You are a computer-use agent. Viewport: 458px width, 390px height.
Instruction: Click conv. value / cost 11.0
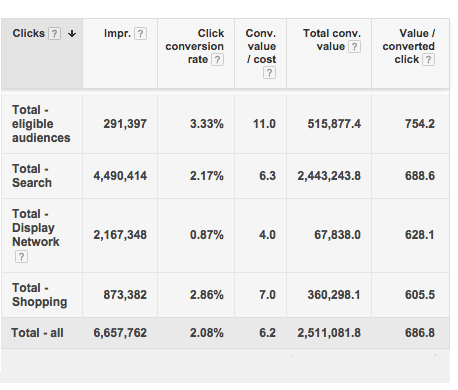(x=264, y=124)
